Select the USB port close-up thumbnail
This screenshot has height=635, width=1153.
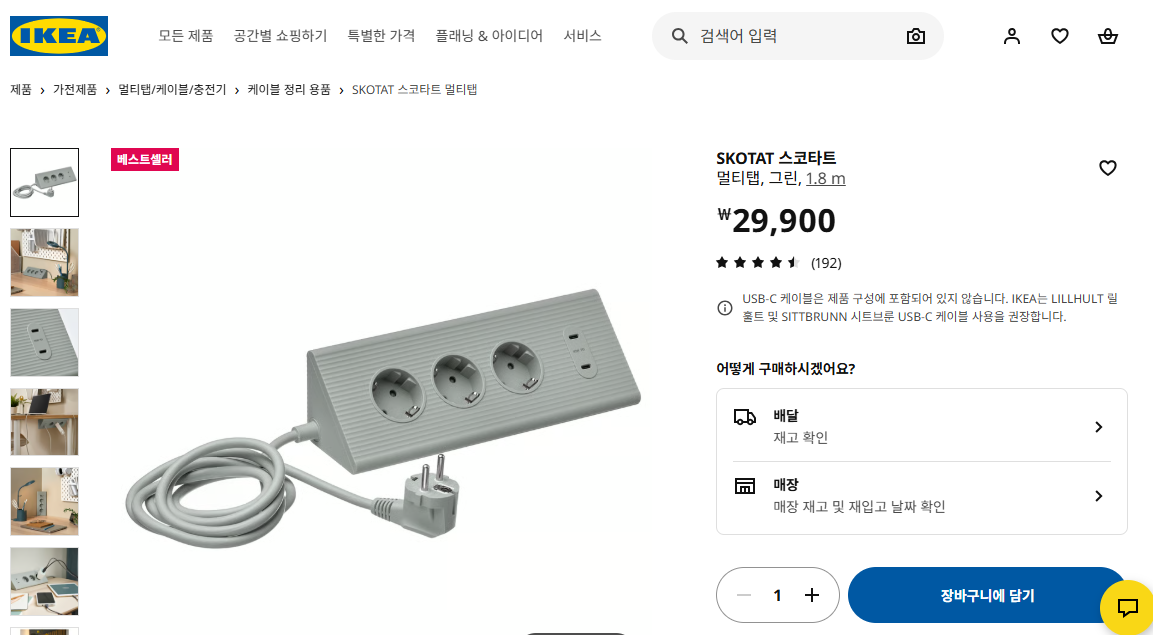click(44, 342)
